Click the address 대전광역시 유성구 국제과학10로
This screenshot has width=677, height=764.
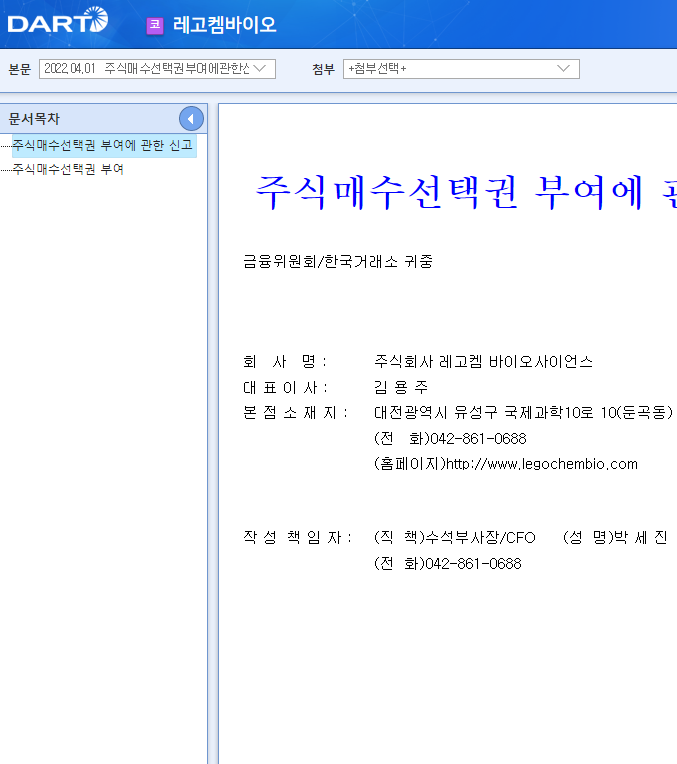coord(484,413)
